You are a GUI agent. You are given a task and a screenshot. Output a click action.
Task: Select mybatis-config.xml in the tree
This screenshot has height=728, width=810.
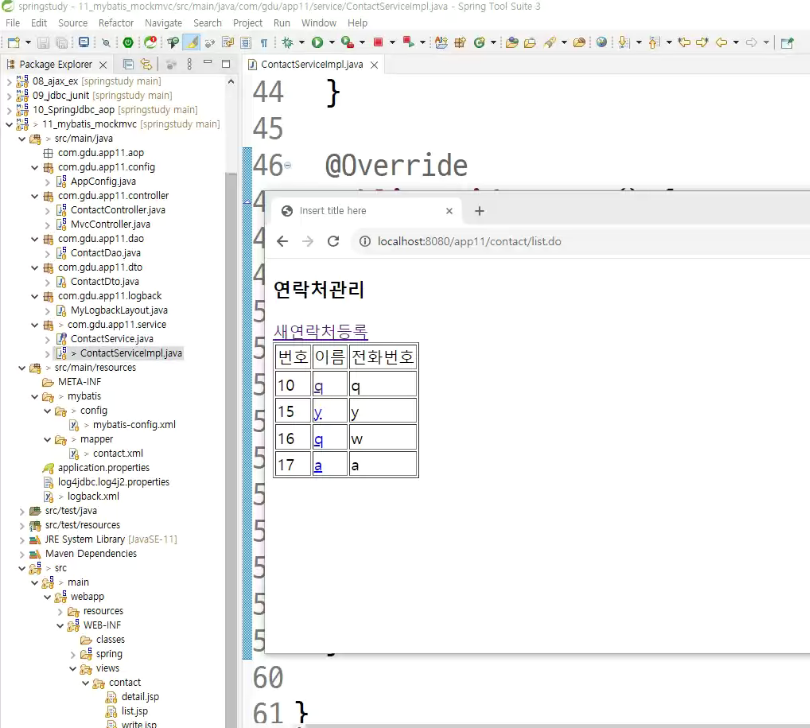click(x=134, y=424)
